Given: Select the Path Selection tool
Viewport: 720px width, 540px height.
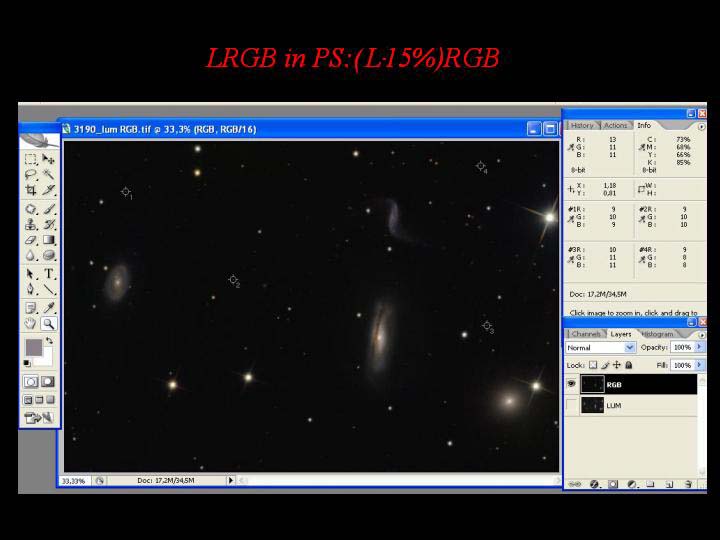Looking at the screenshot, I should 31,274.
